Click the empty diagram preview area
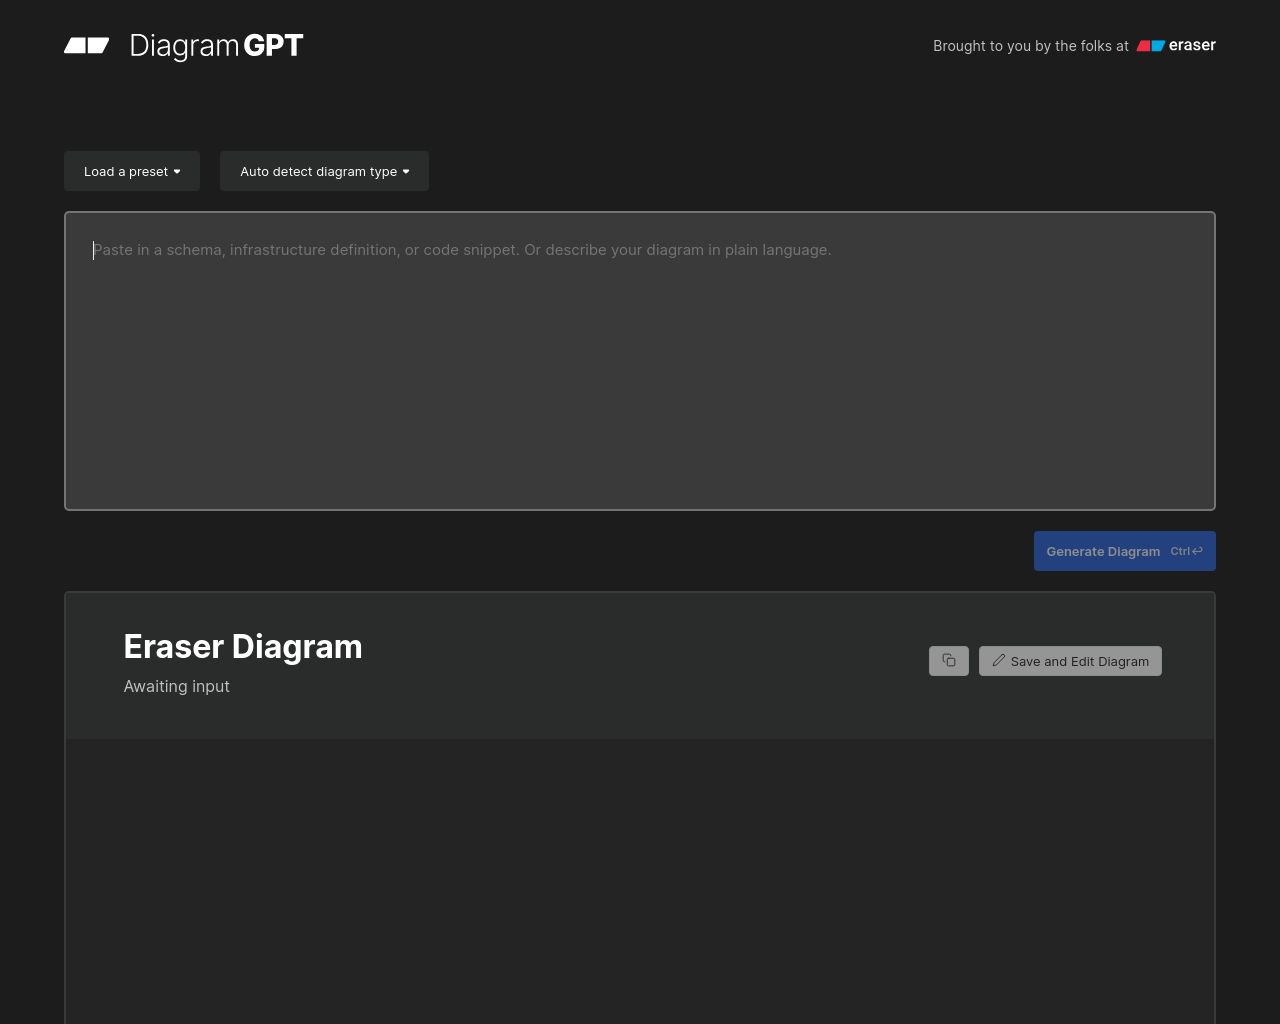 (640, 880)
